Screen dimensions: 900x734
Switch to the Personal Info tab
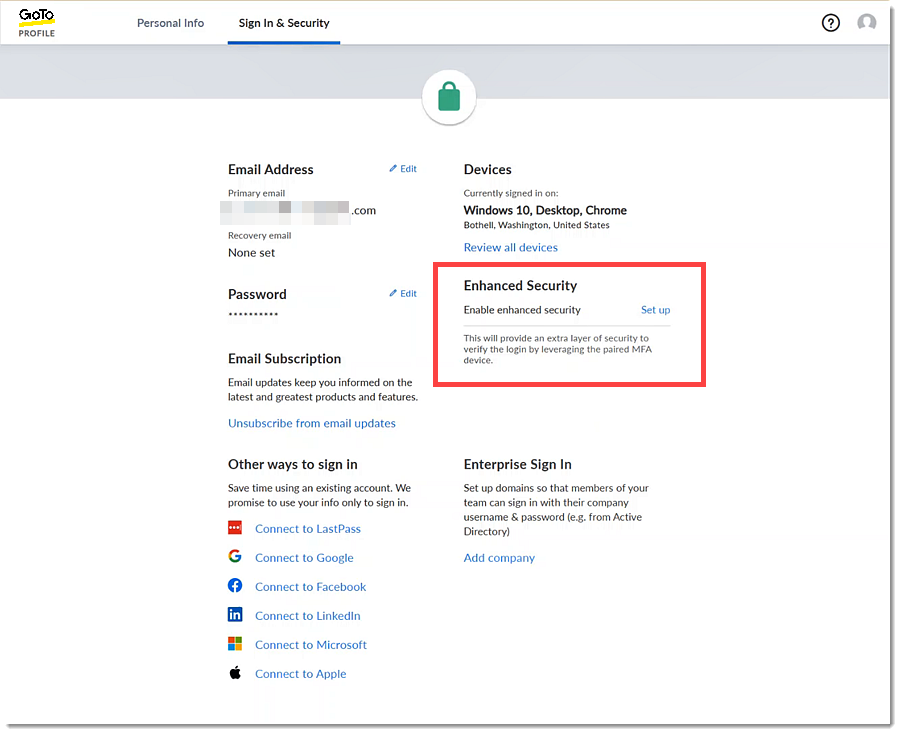pyautogui.click(x=170, y=22)
